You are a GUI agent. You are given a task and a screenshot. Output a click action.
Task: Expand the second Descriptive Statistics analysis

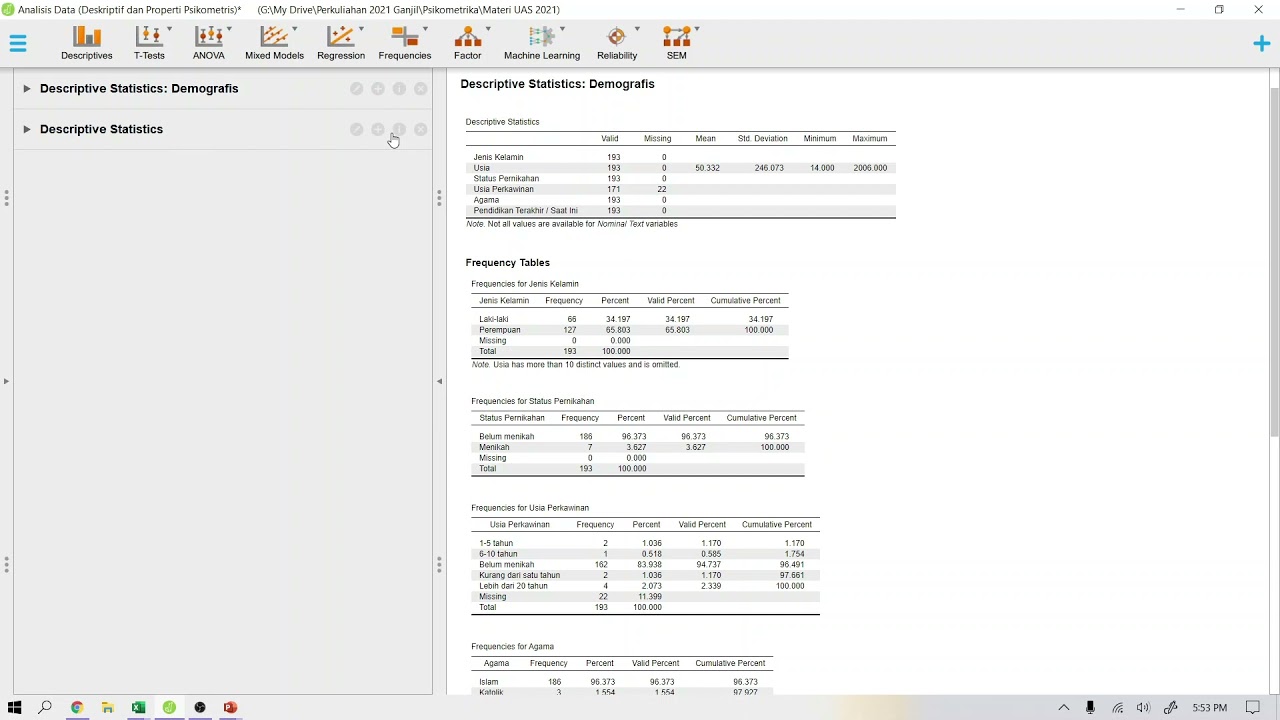(27, 129)
